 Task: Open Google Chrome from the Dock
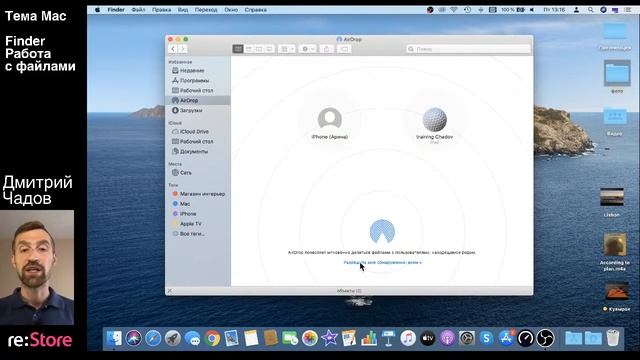[212, 338]
